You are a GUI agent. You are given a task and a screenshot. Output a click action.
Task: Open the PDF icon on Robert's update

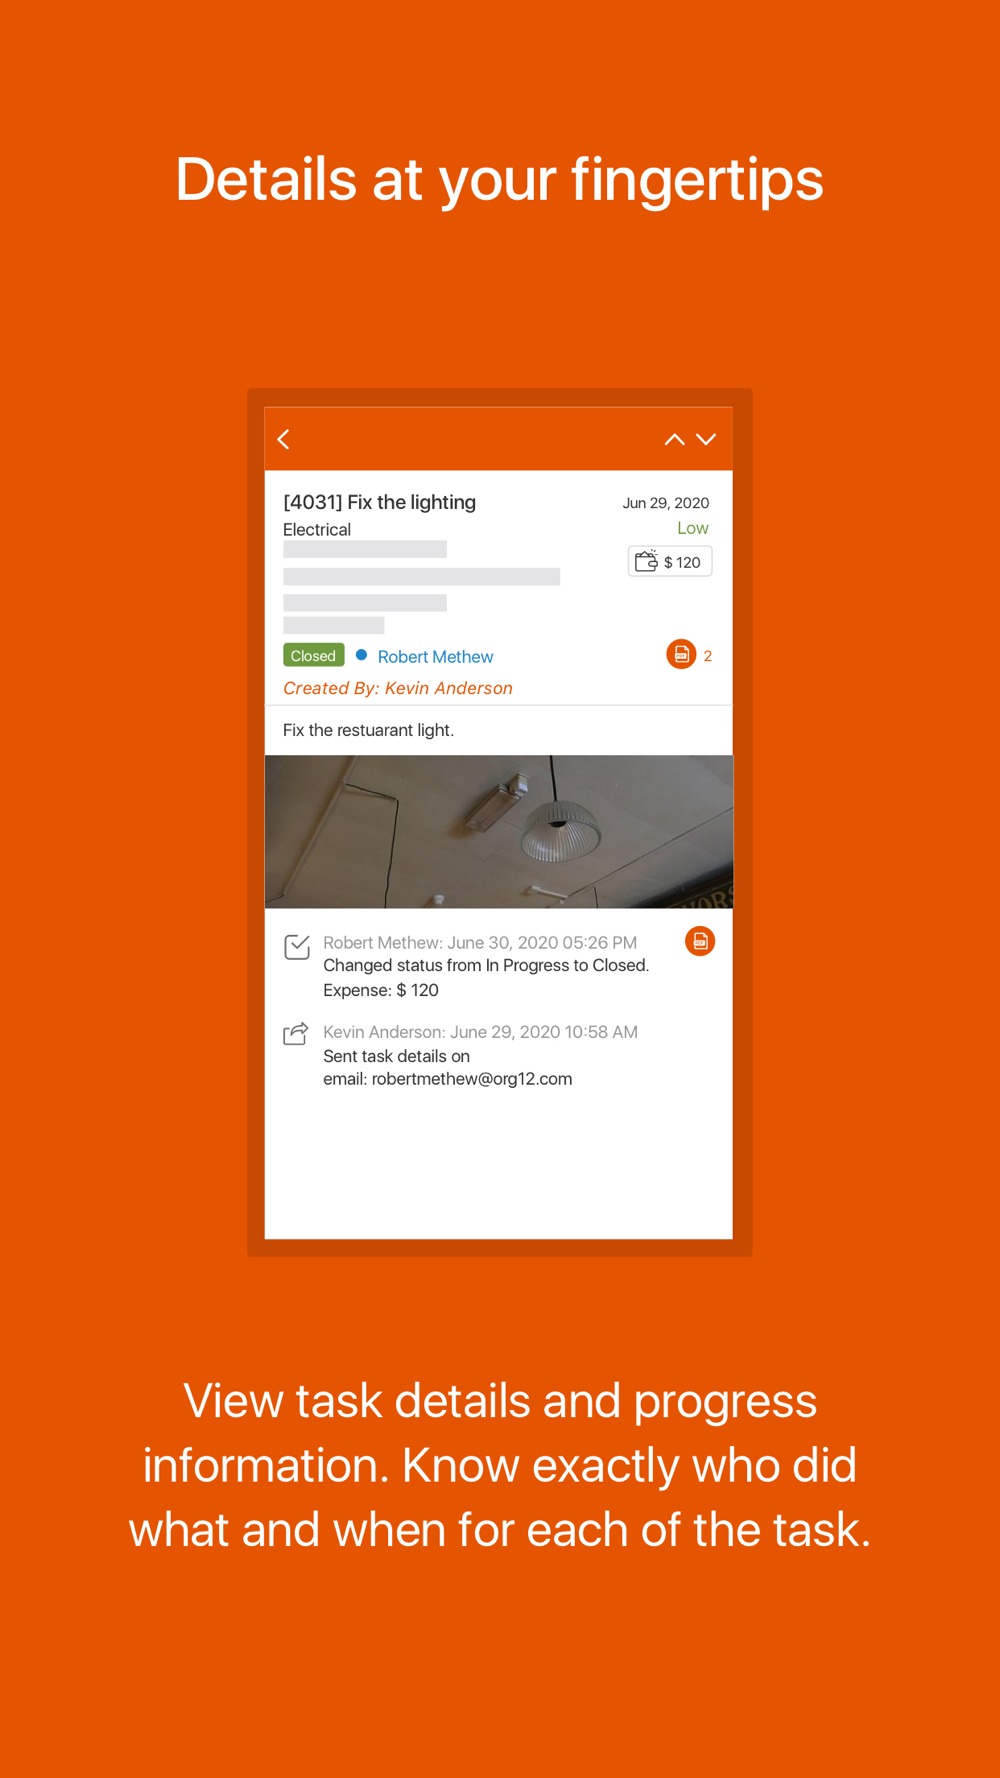tap(700, 941)
